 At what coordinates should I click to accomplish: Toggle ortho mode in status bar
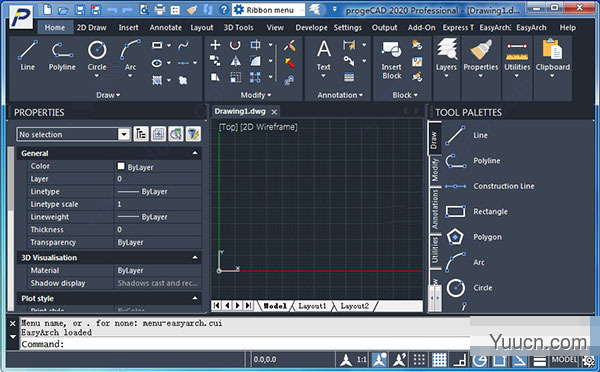click(460, 360)
